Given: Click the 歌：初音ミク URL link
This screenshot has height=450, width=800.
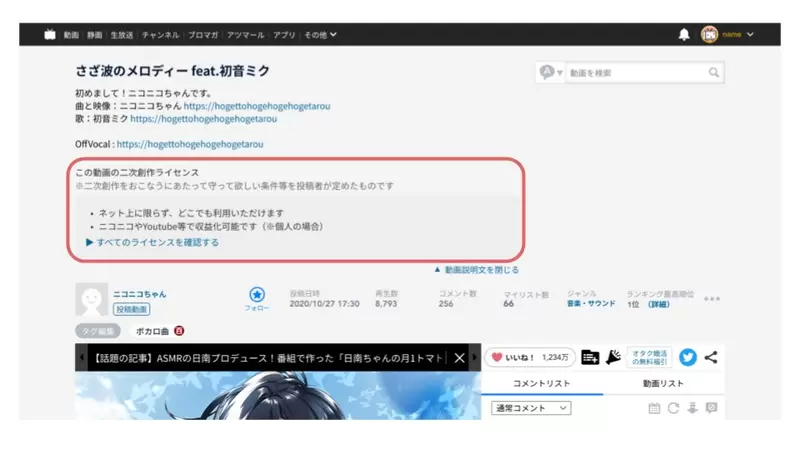Looking at the screenshot, I should click(204, 119).
